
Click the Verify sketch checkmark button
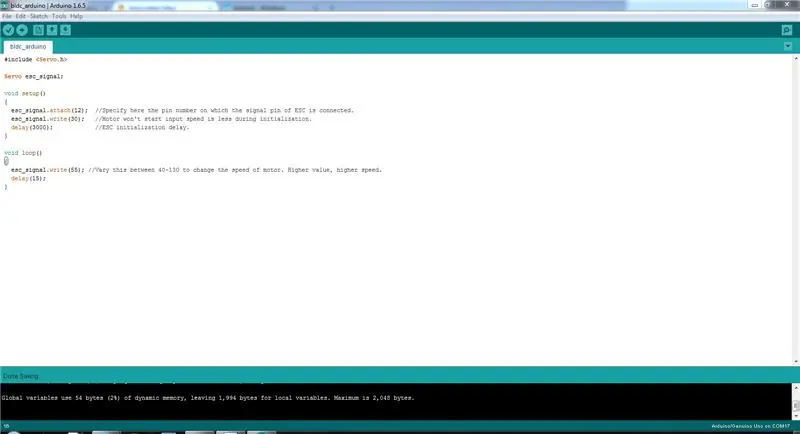8,30
